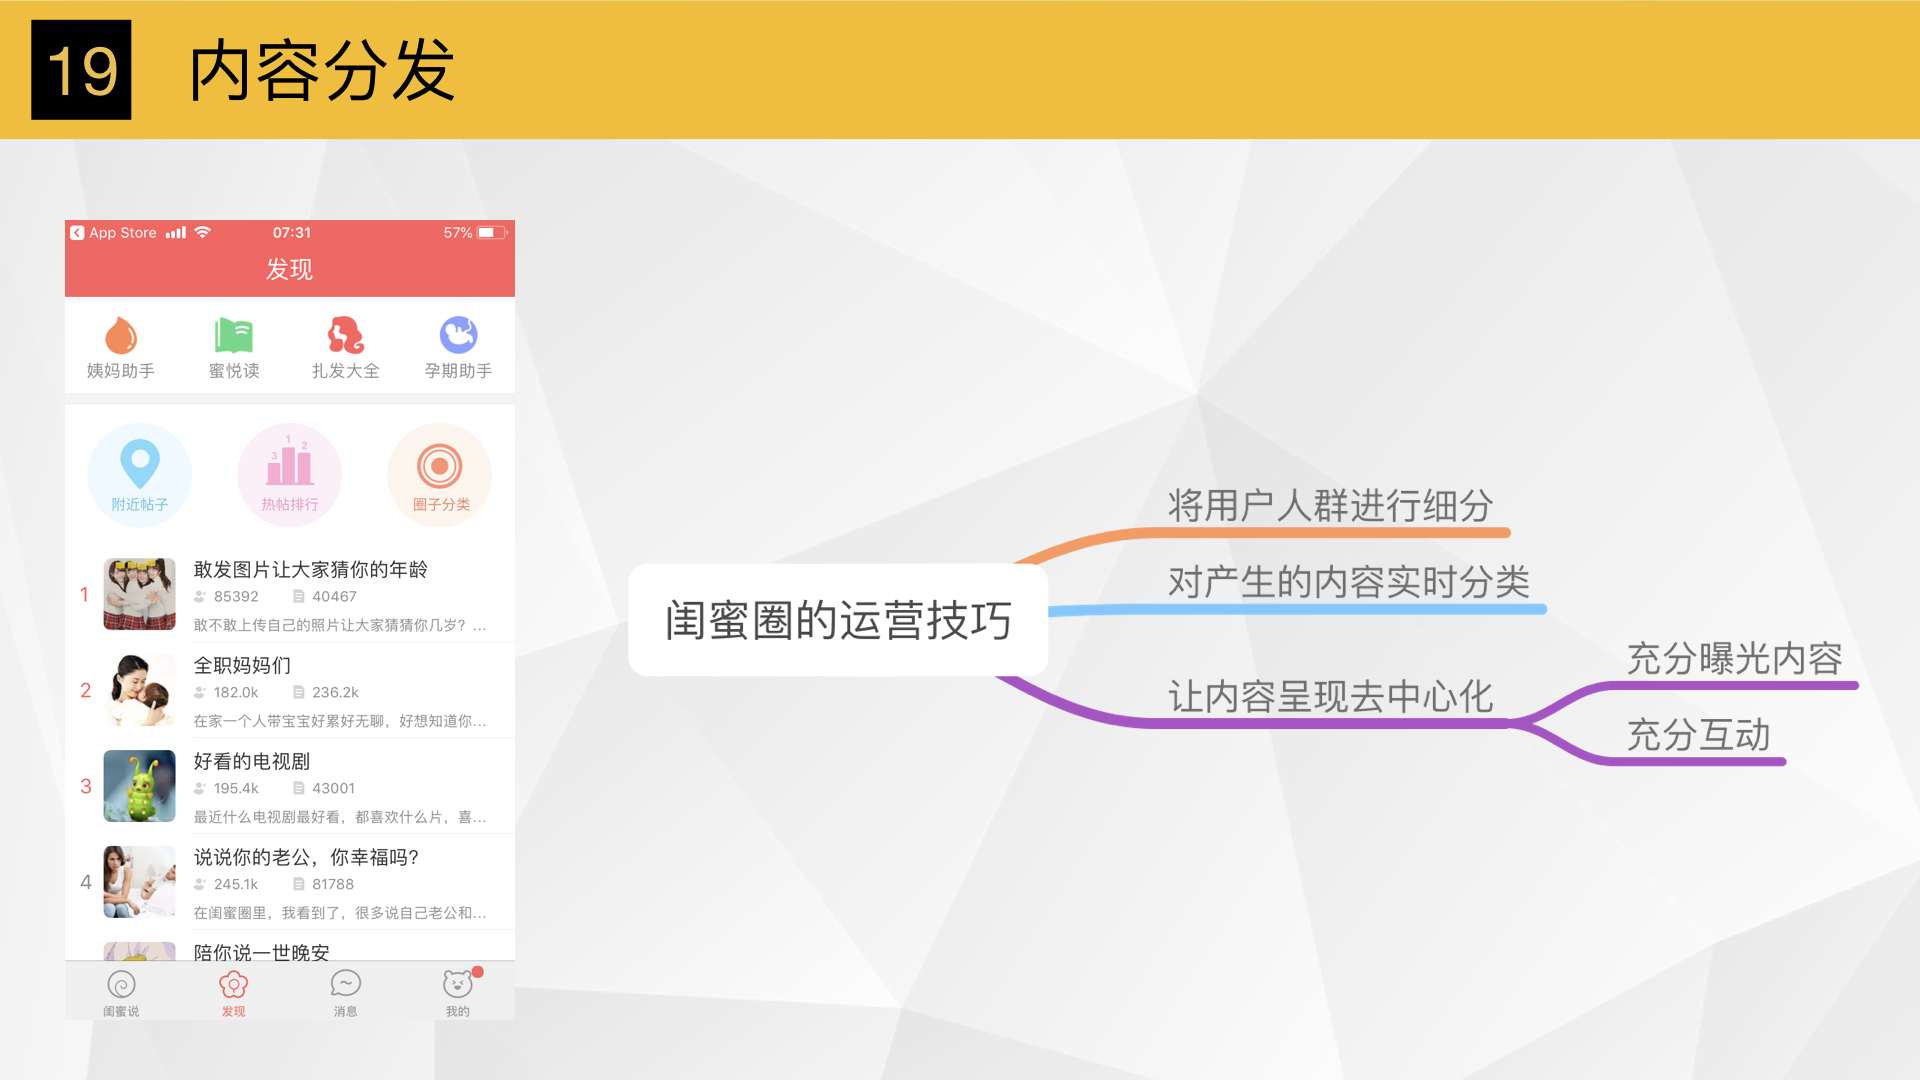1920x1080 pixels.
Task: Open circle title 全职妈妈们
Action: 242,665
